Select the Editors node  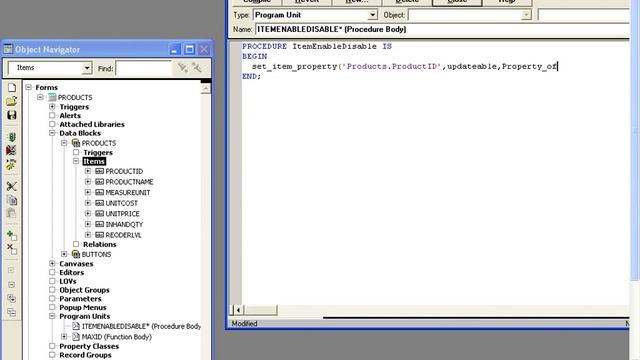(x=71, y=272)
